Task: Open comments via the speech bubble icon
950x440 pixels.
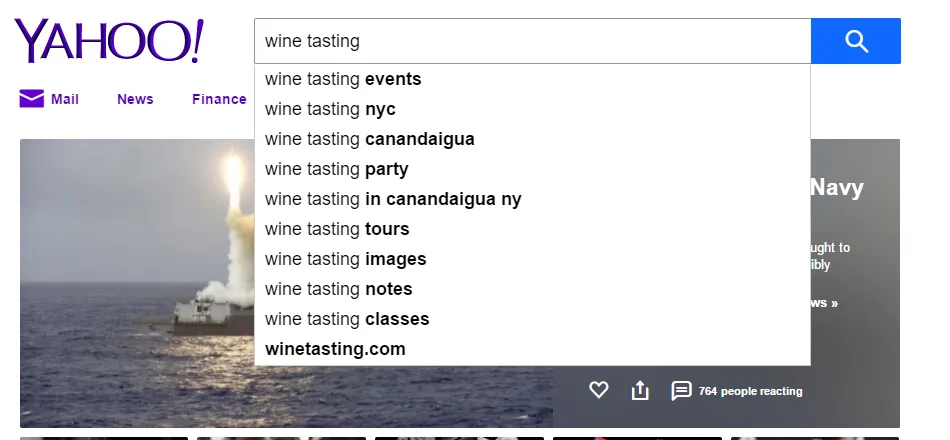Action: 681,391
